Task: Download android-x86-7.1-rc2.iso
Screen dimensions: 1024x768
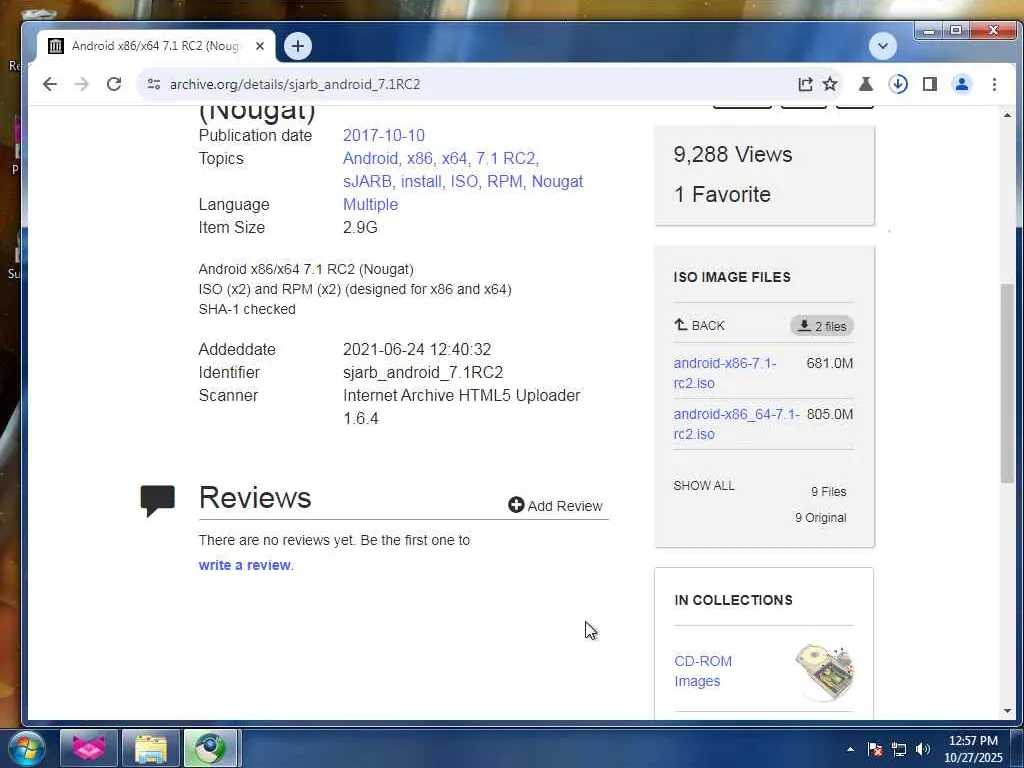Action: click(x=725, y=373)
